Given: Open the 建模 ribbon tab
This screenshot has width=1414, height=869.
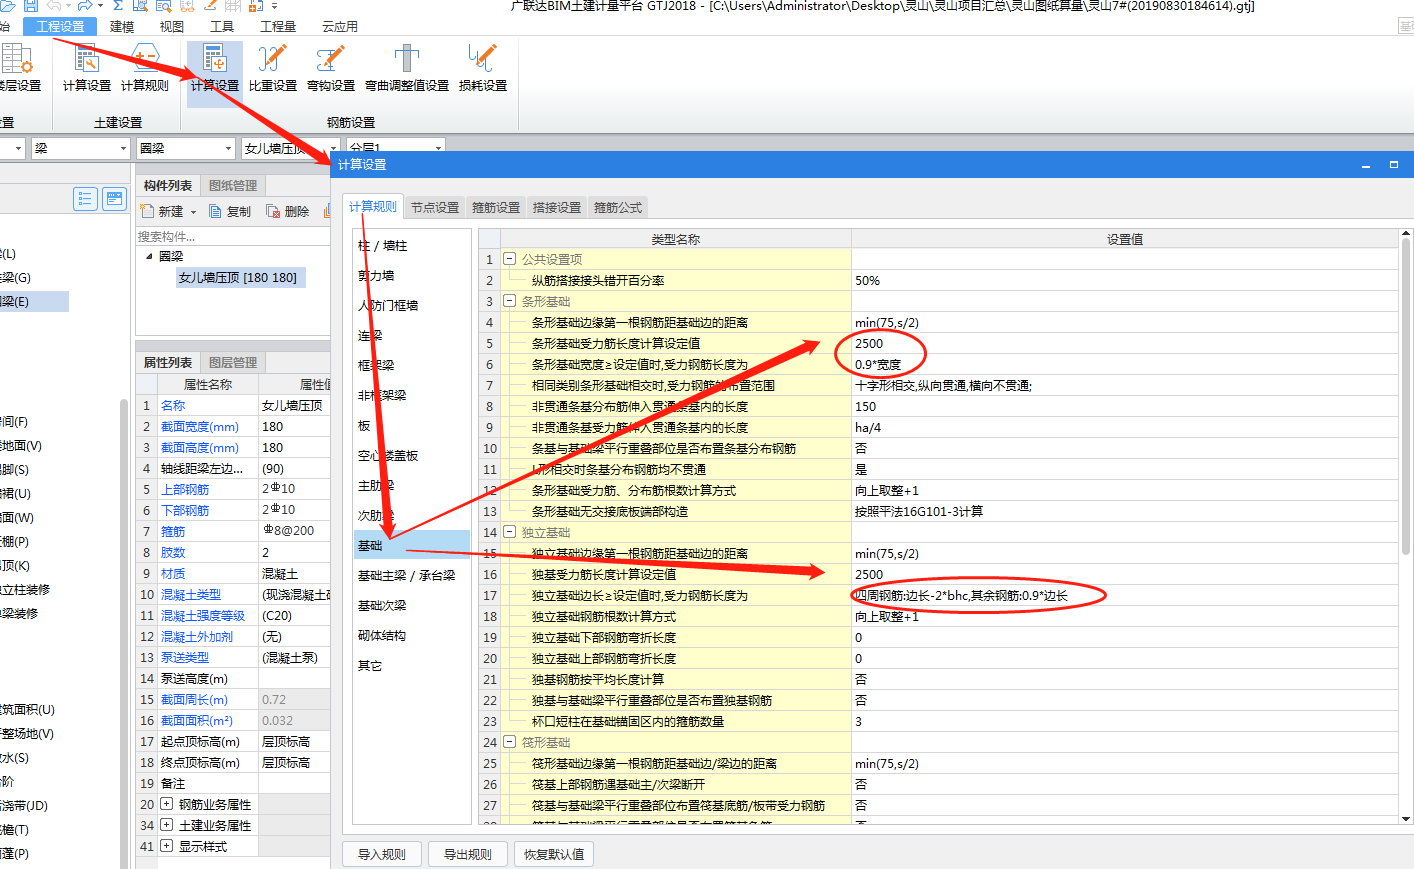Looking at the screenshot, I should pyautogui.click(x=122, y=27).
